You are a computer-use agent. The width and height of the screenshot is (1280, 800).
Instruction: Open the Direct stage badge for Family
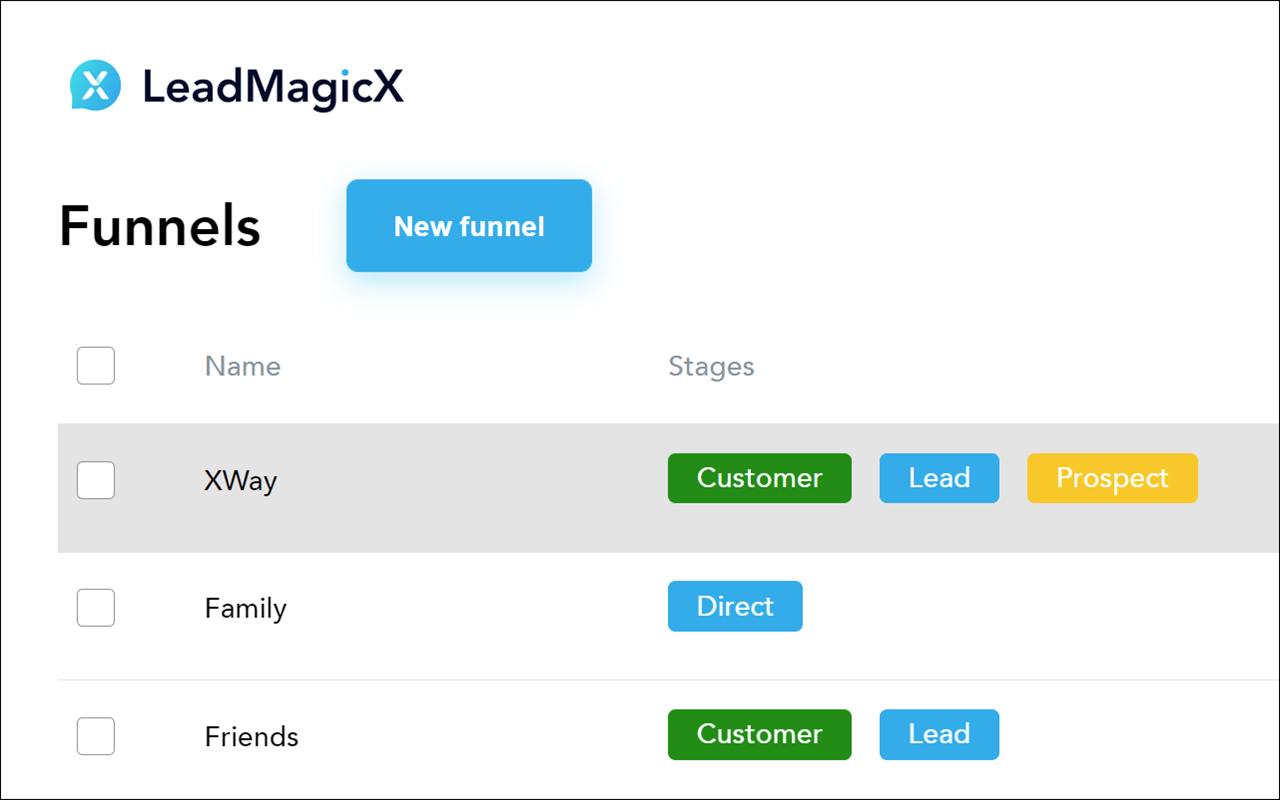pyautogui.click(x=735, y=606)
